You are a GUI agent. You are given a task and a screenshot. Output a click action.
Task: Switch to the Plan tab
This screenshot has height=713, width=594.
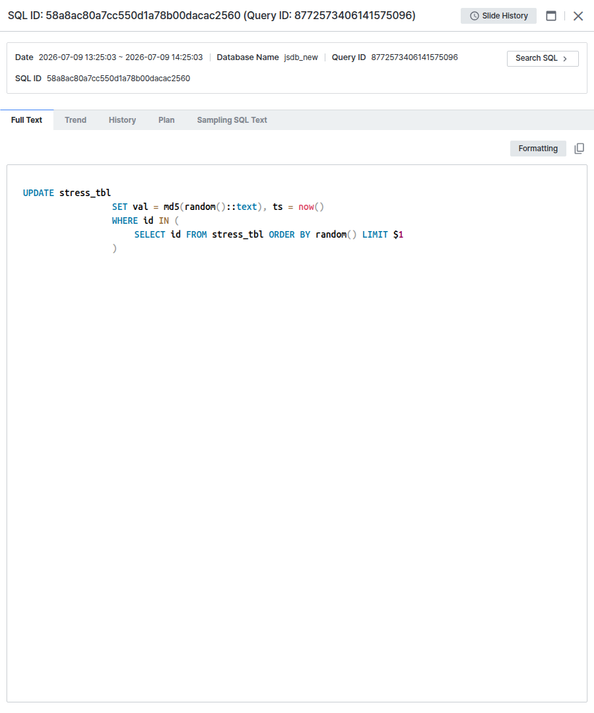coord(166,120)
